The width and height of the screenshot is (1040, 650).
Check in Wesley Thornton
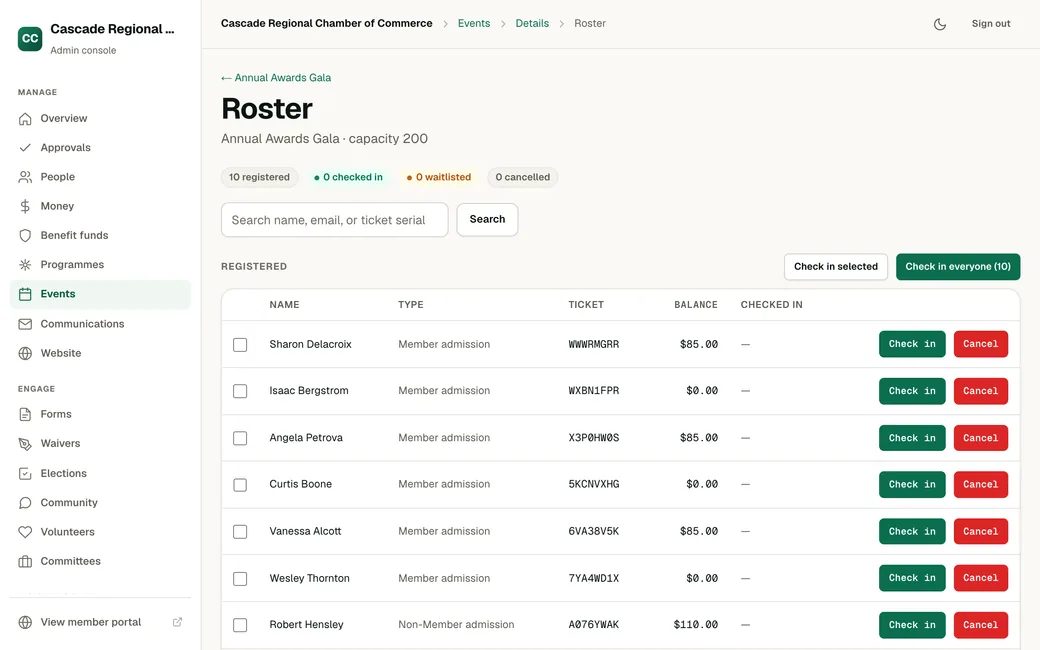(x=912, y=578)
